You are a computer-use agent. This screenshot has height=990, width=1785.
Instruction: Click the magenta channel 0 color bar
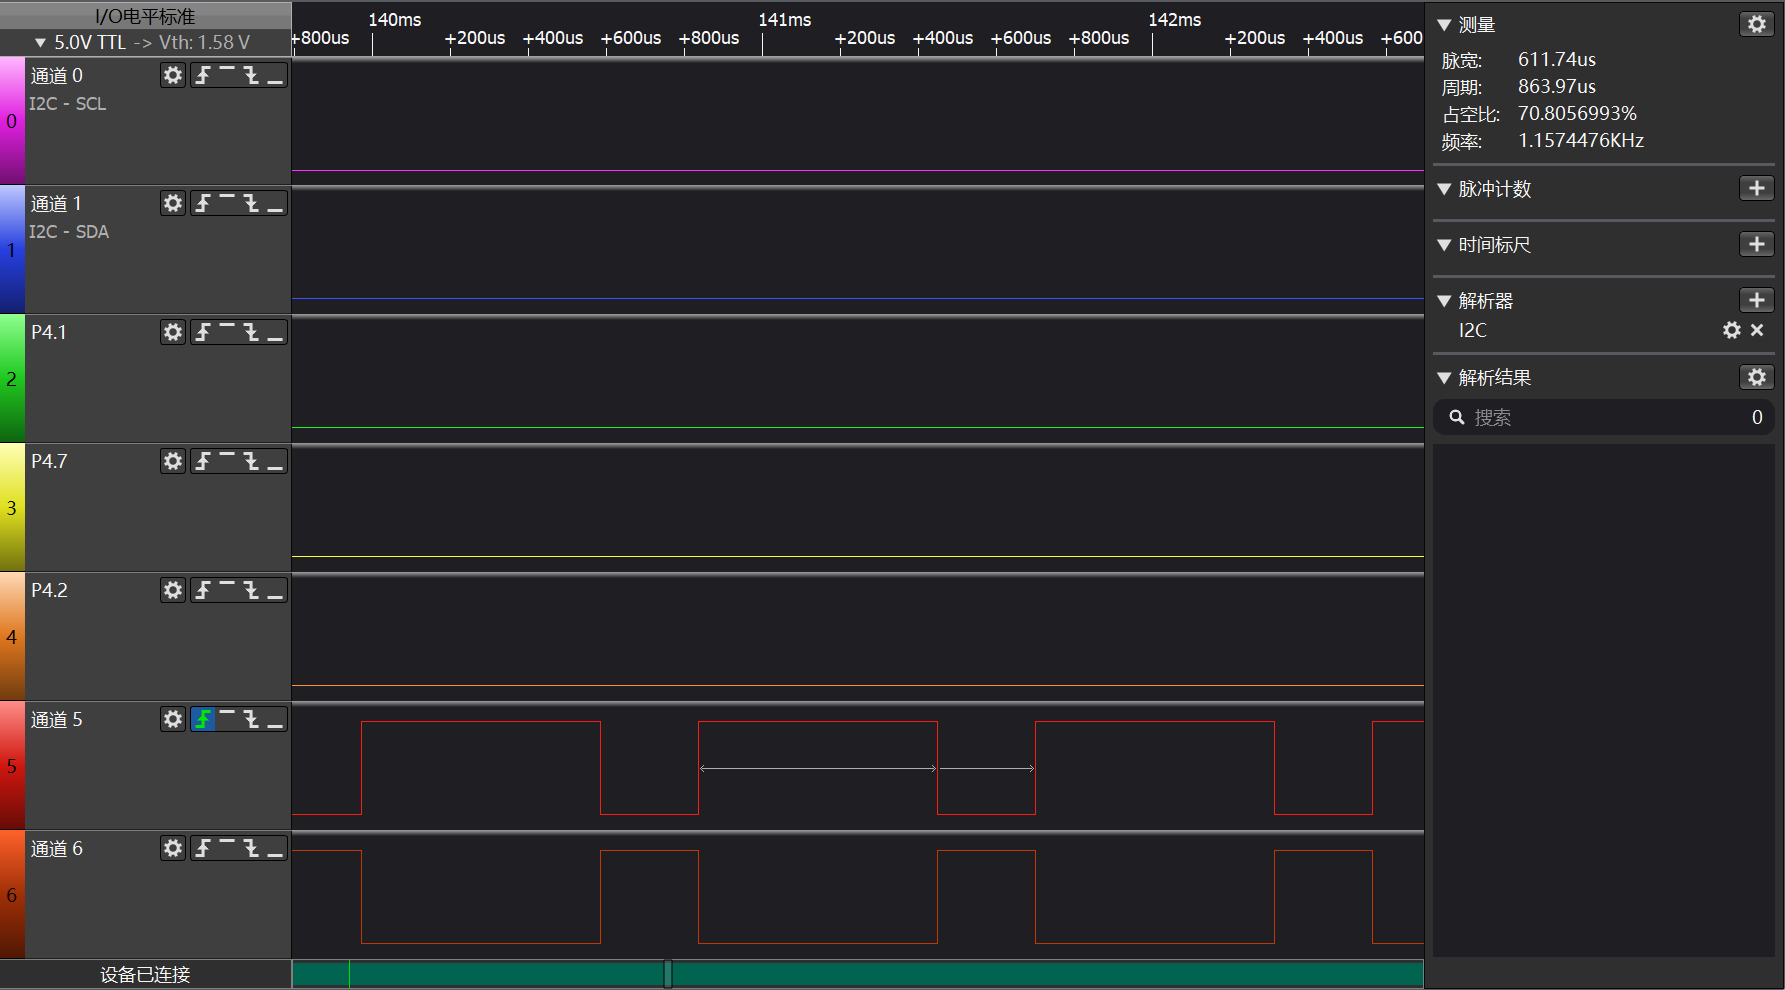pyautogui.click(x=12, y=120)
